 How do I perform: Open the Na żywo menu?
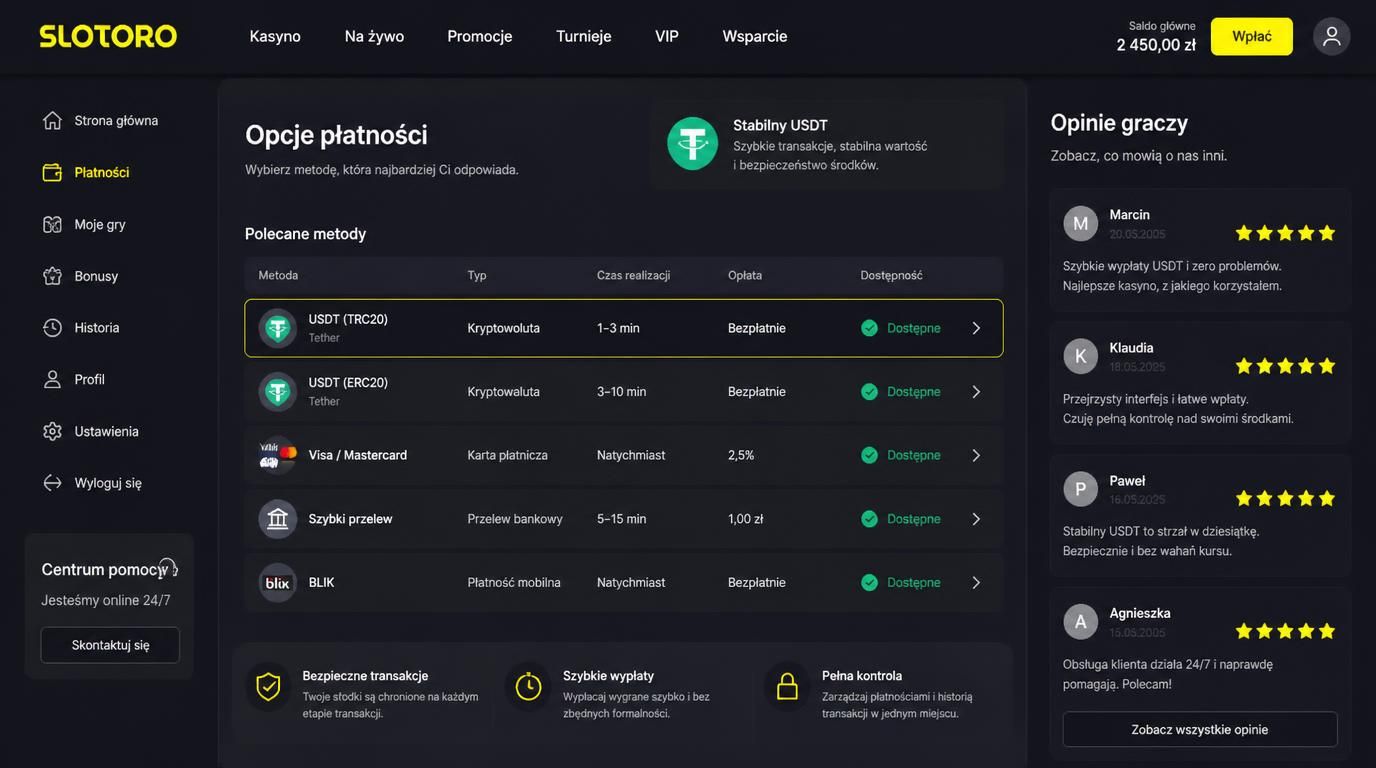pyautogui.click(x=375, y=36)
